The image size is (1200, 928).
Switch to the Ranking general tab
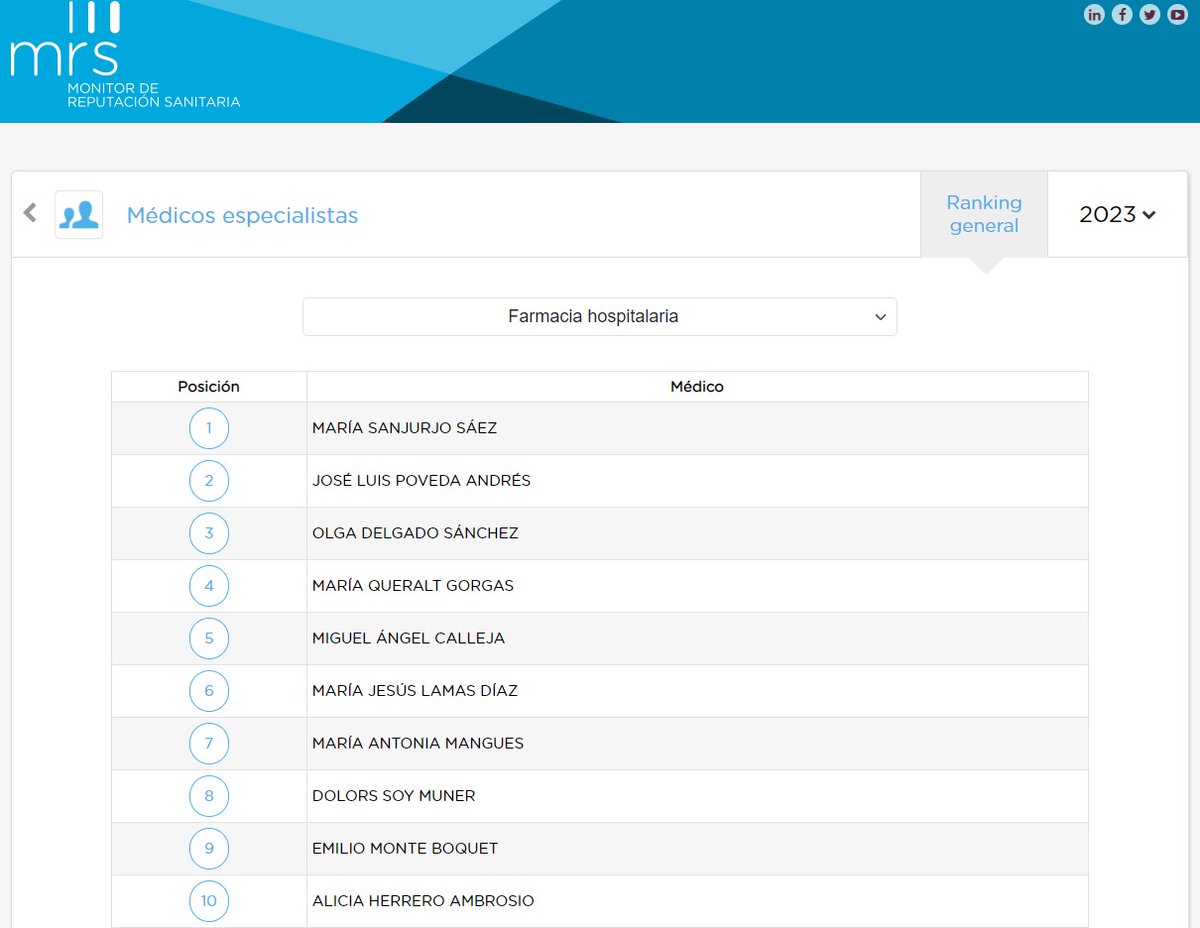point(984,214)
